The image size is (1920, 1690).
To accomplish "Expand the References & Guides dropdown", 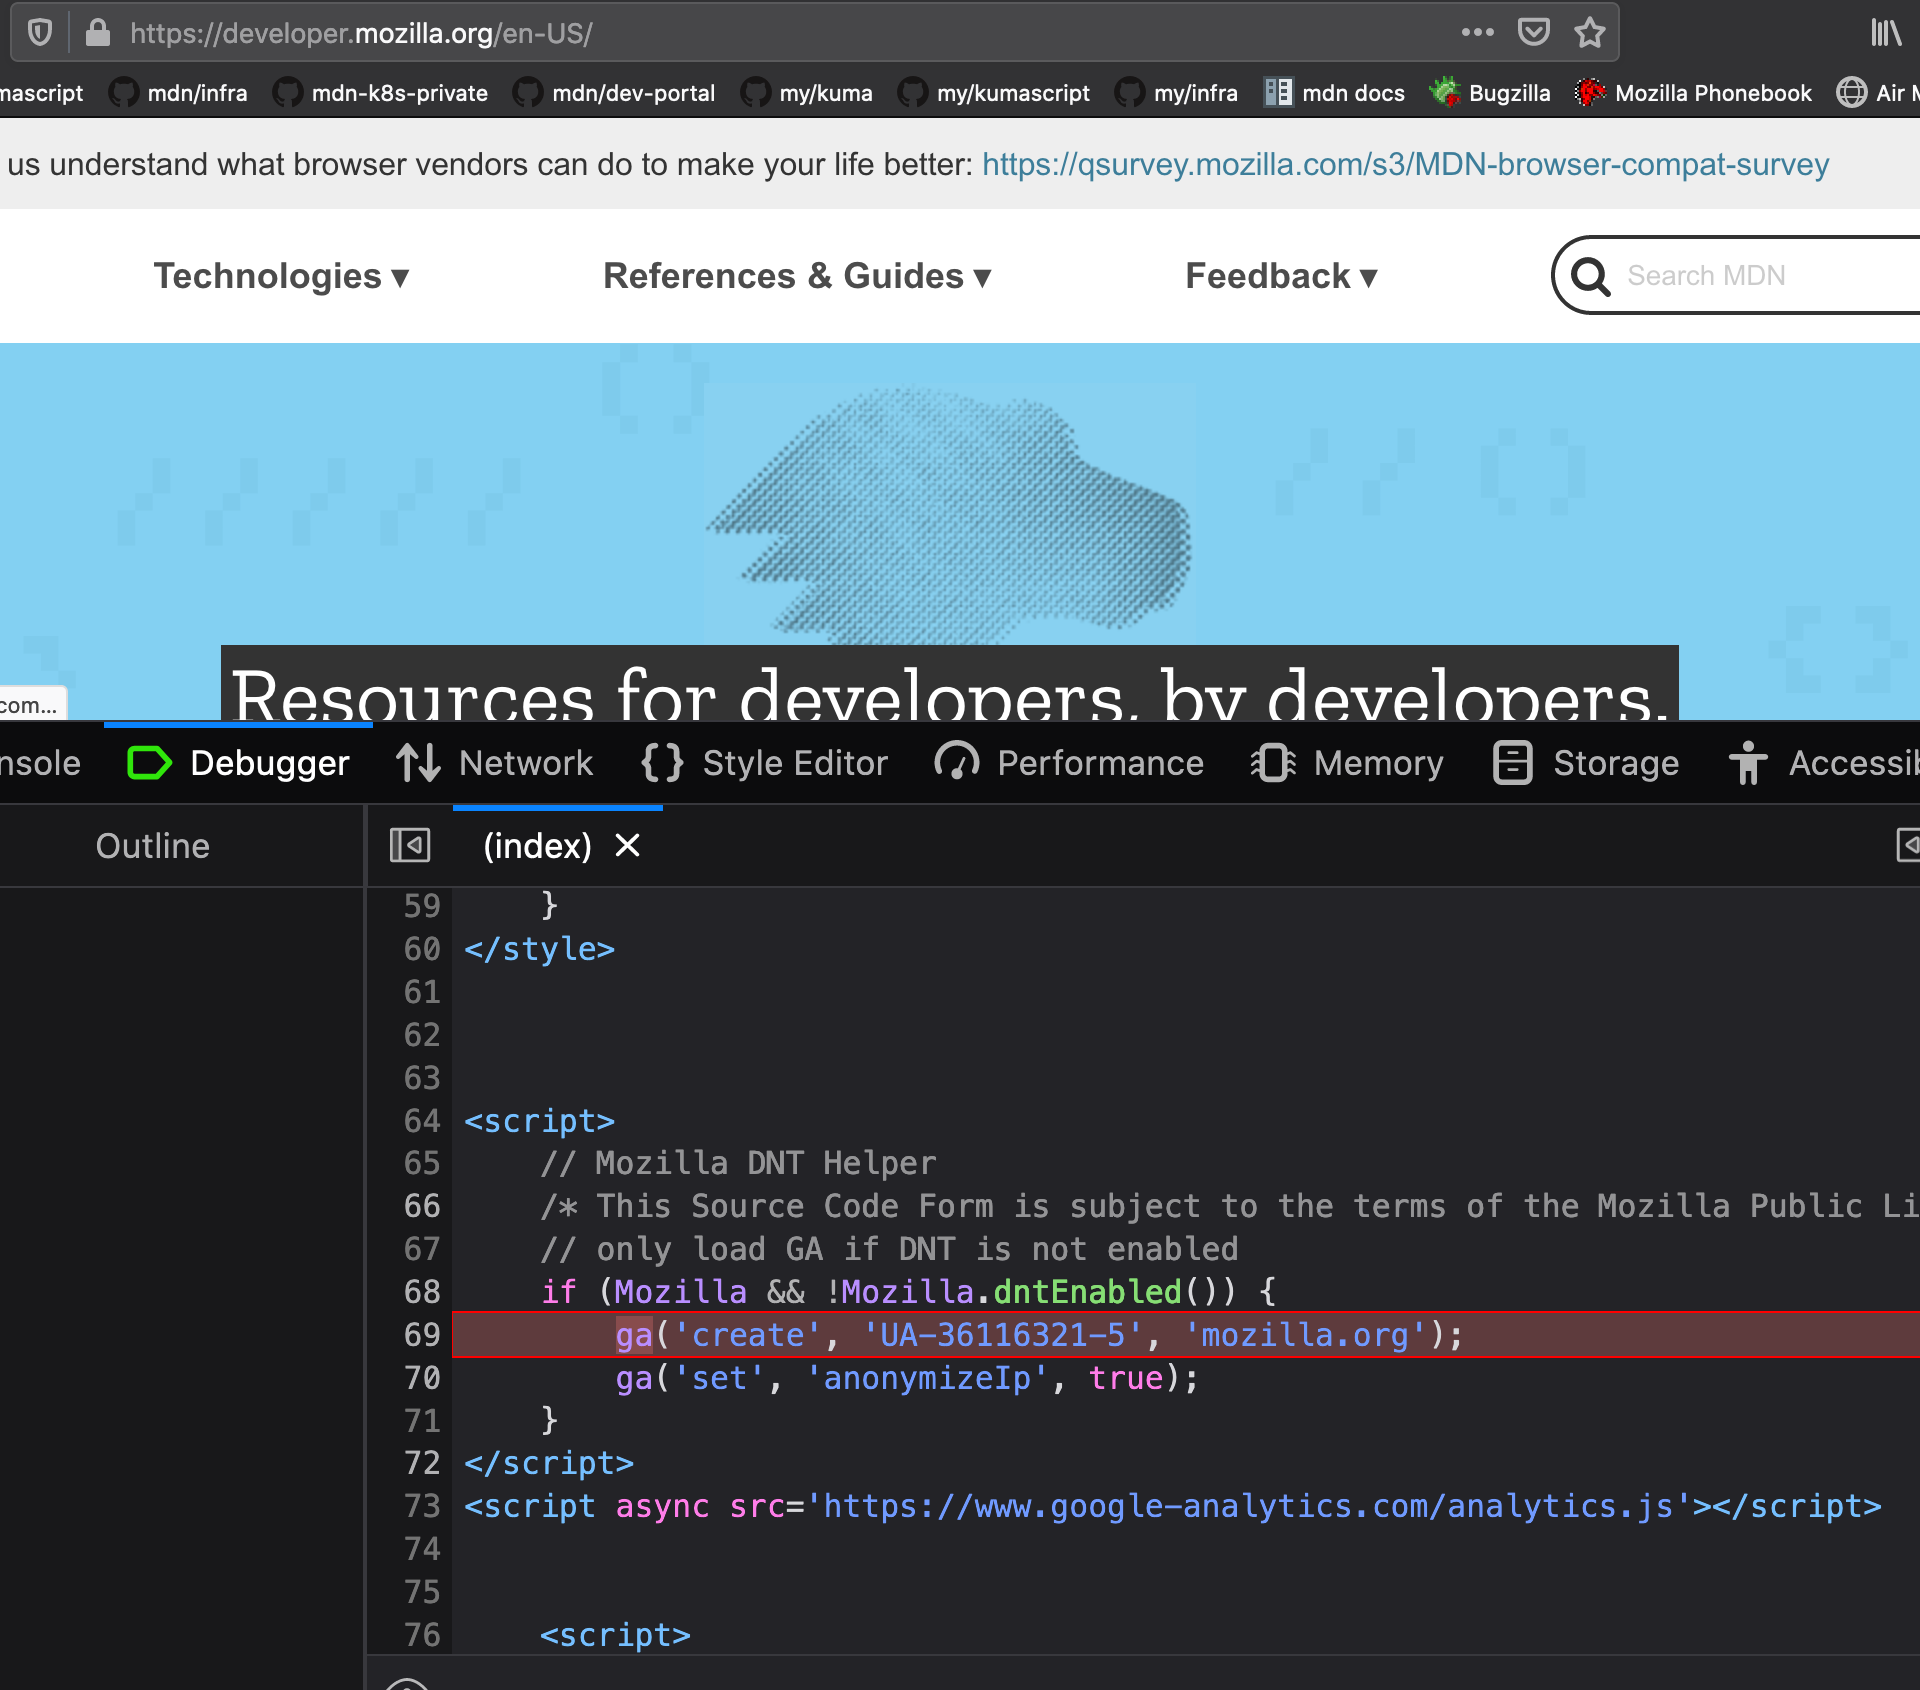I will coord(797,276).
